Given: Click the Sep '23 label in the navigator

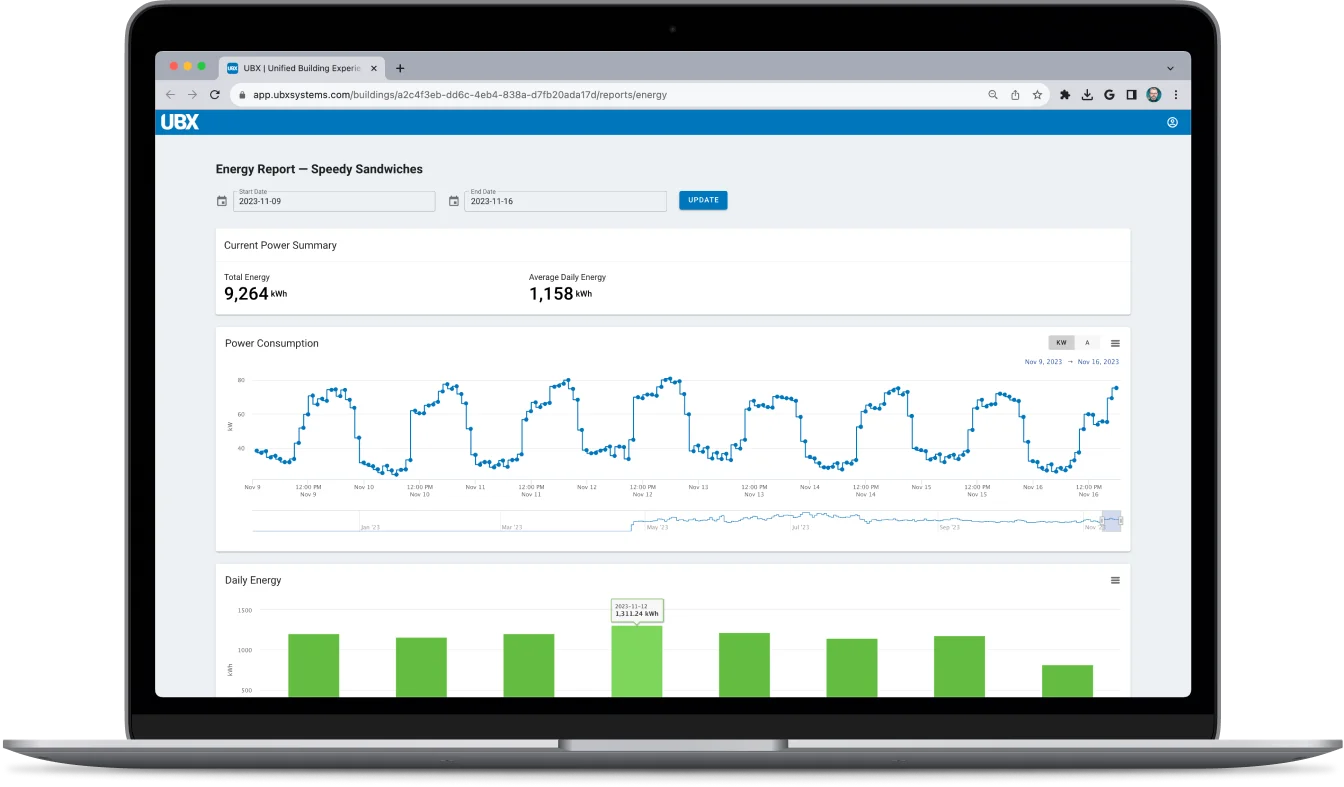Looking at the screenshot, I should click(949, 527).
